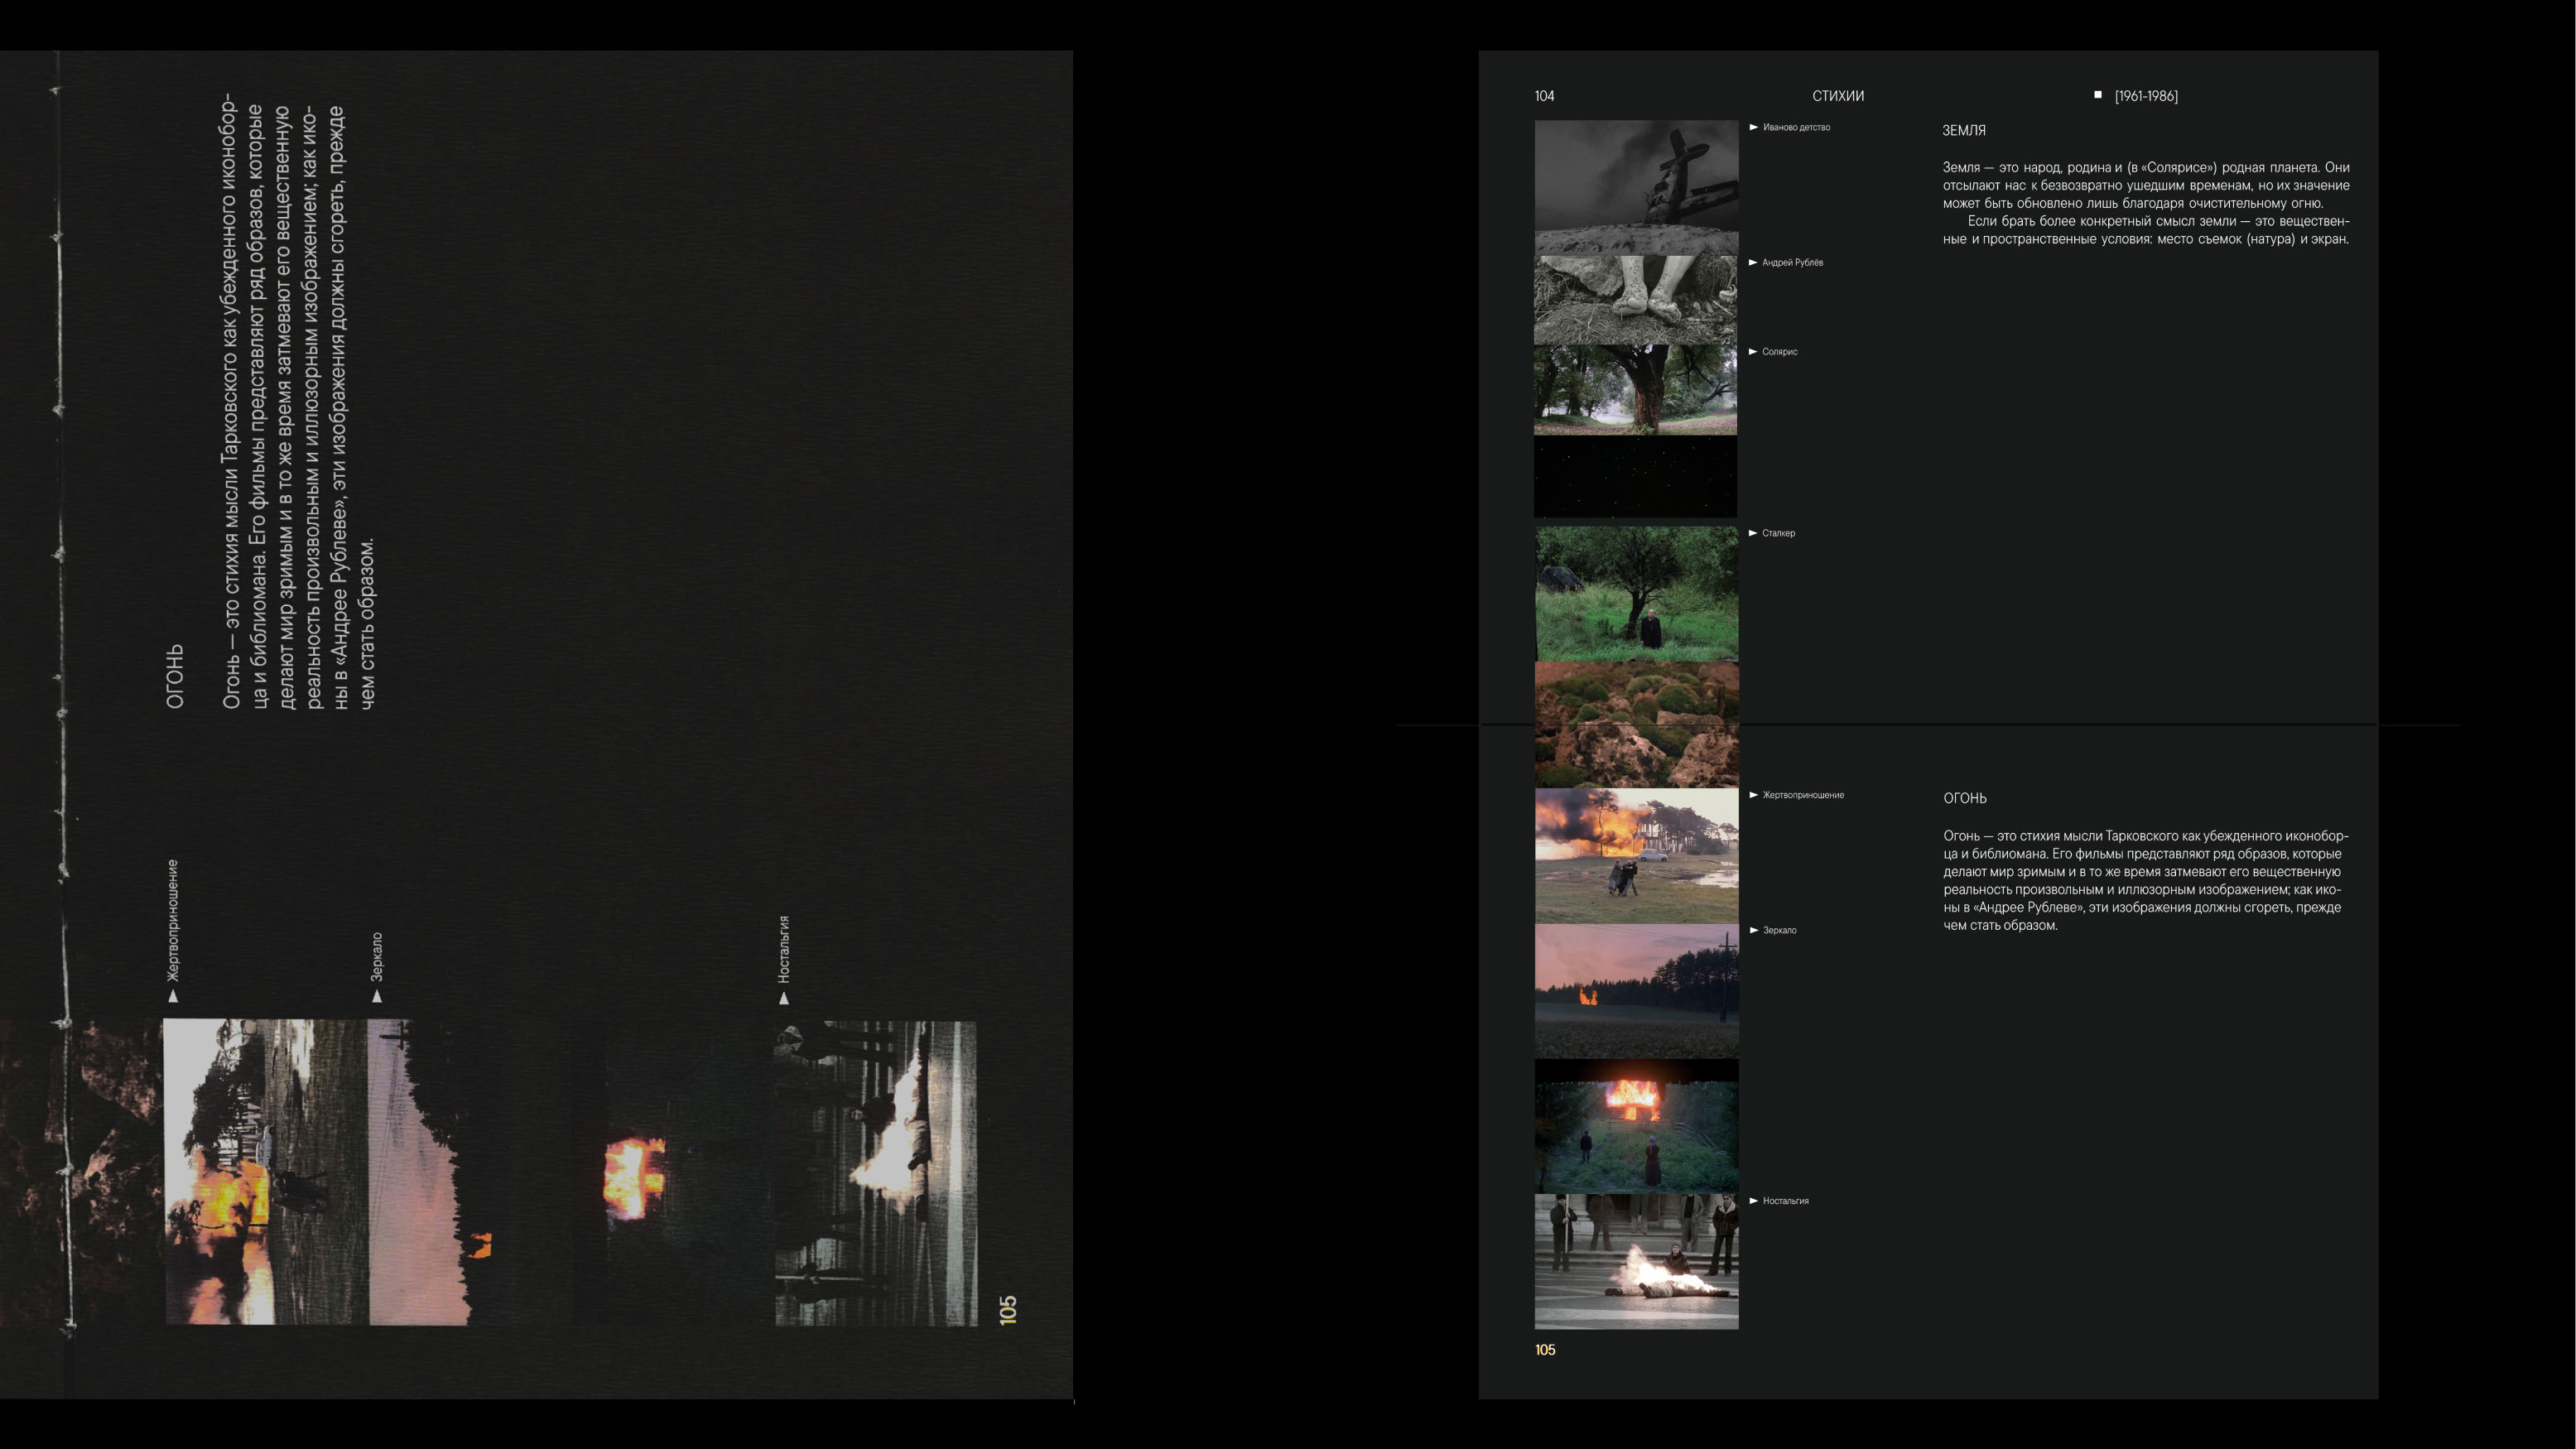Click the page number 104
This screenshot has width=2576, height=1449.
point(1544,96)
